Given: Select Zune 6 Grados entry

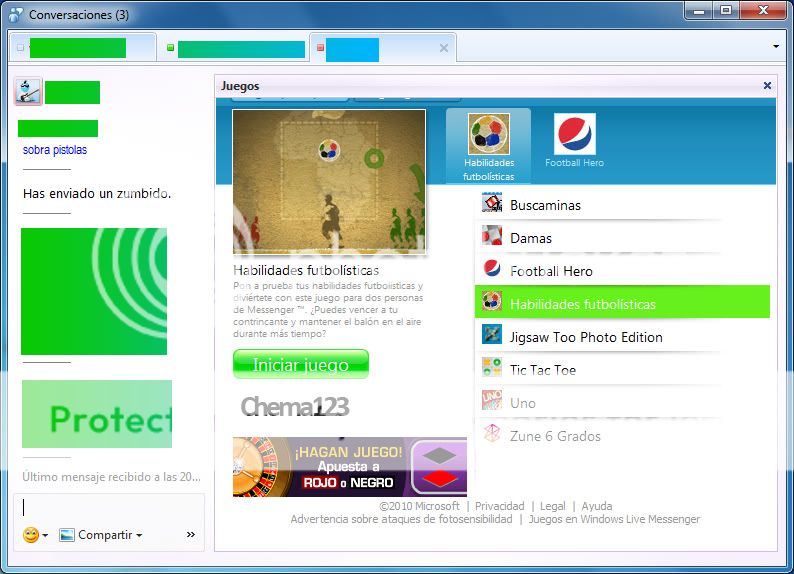Looking at the screenshot, I should (622, 435).
